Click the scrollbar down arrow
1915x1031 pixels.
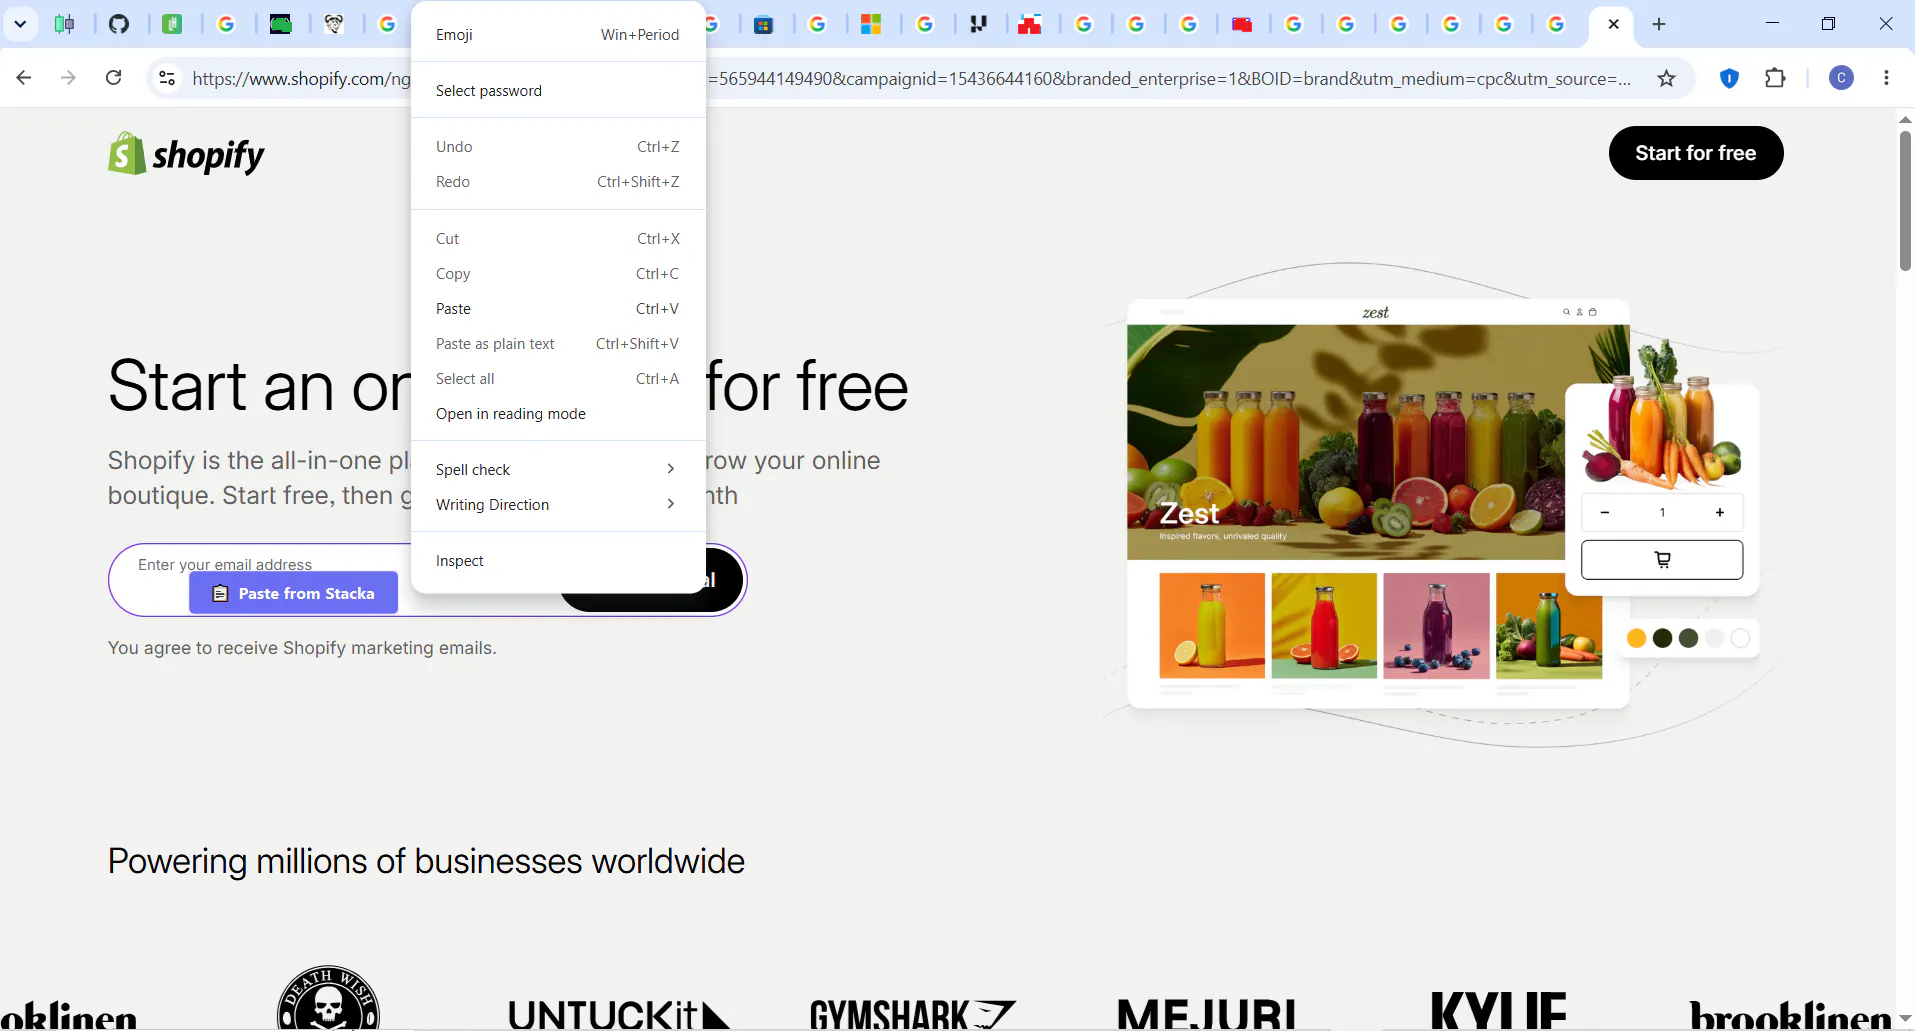point(1905,1020)
